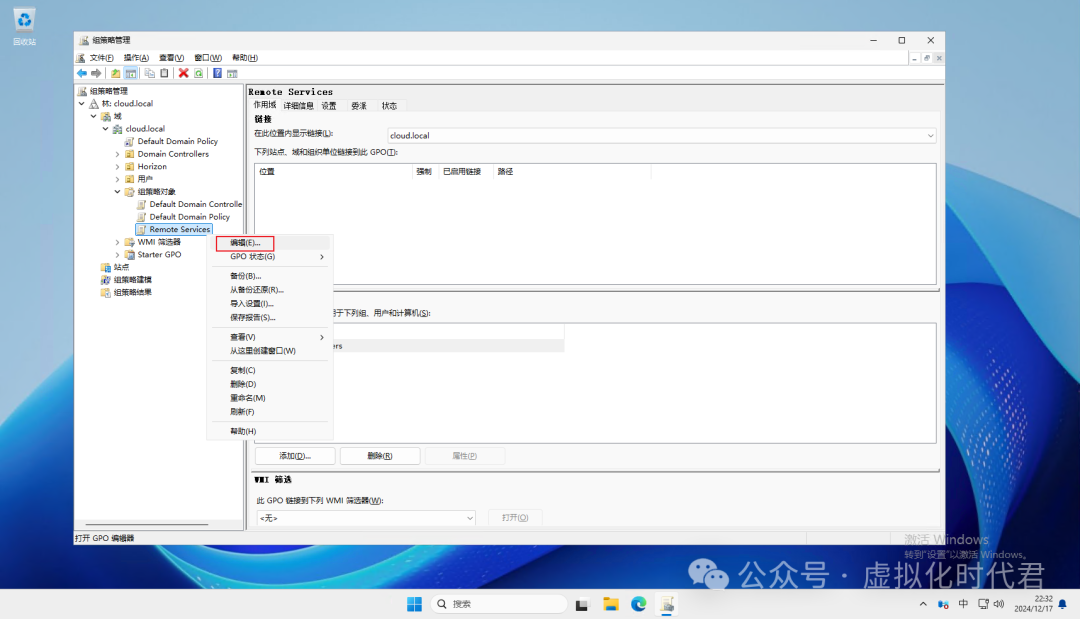This screenshot has height=619, width=1080.
Task: Open the cloud.local location dropdown
Action: (x=930, y=135)
